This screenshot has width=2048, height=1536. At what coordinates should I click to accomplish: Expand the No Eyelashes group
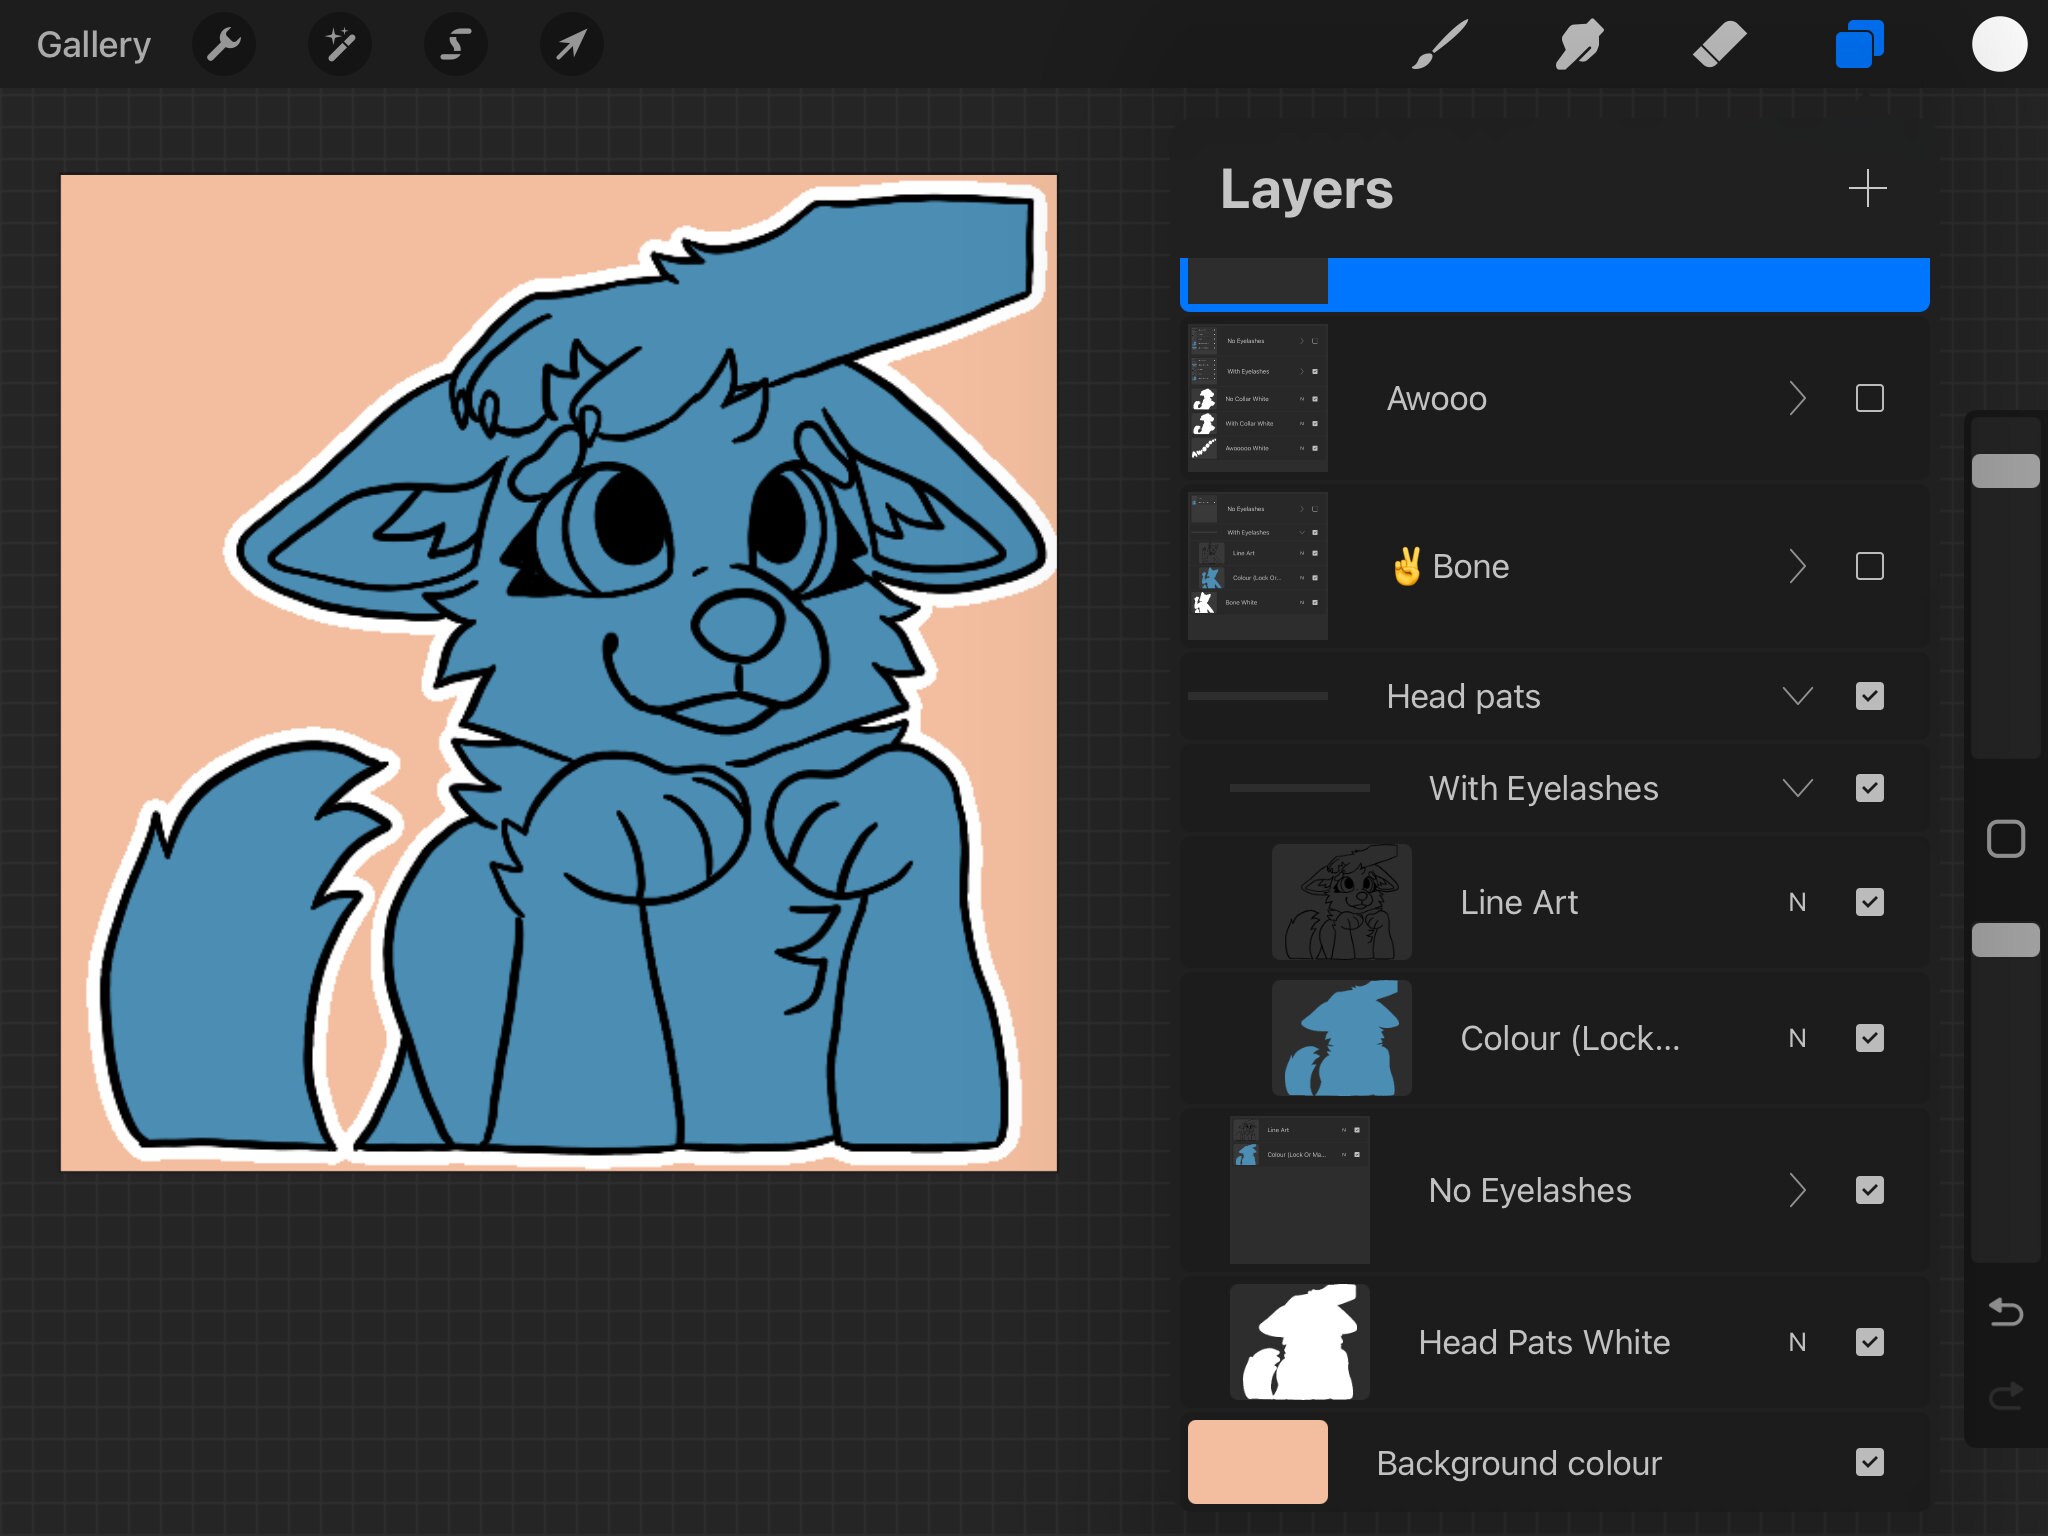click(1797, 1190)
